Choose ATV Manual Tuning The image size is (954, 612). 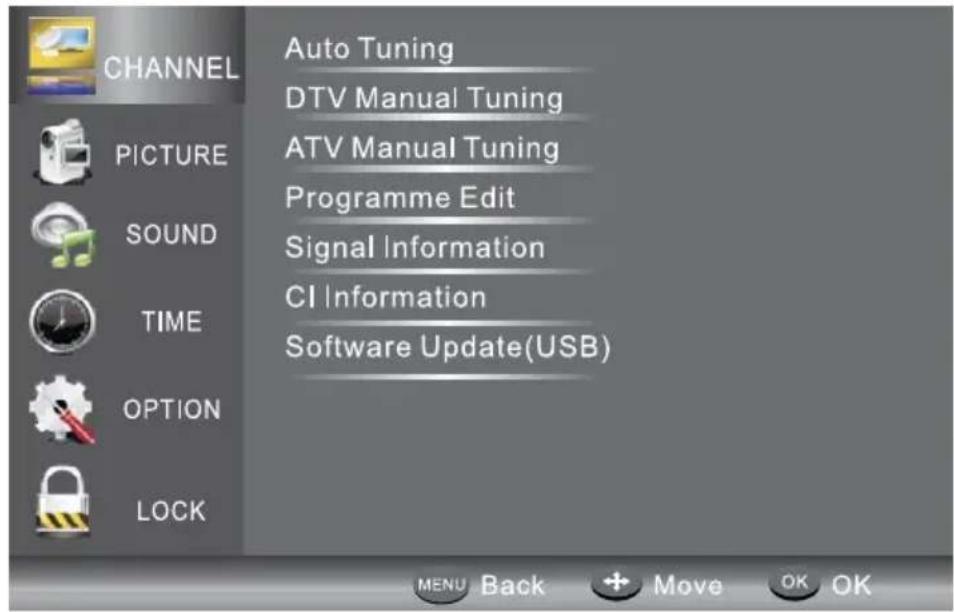[422, 148]
